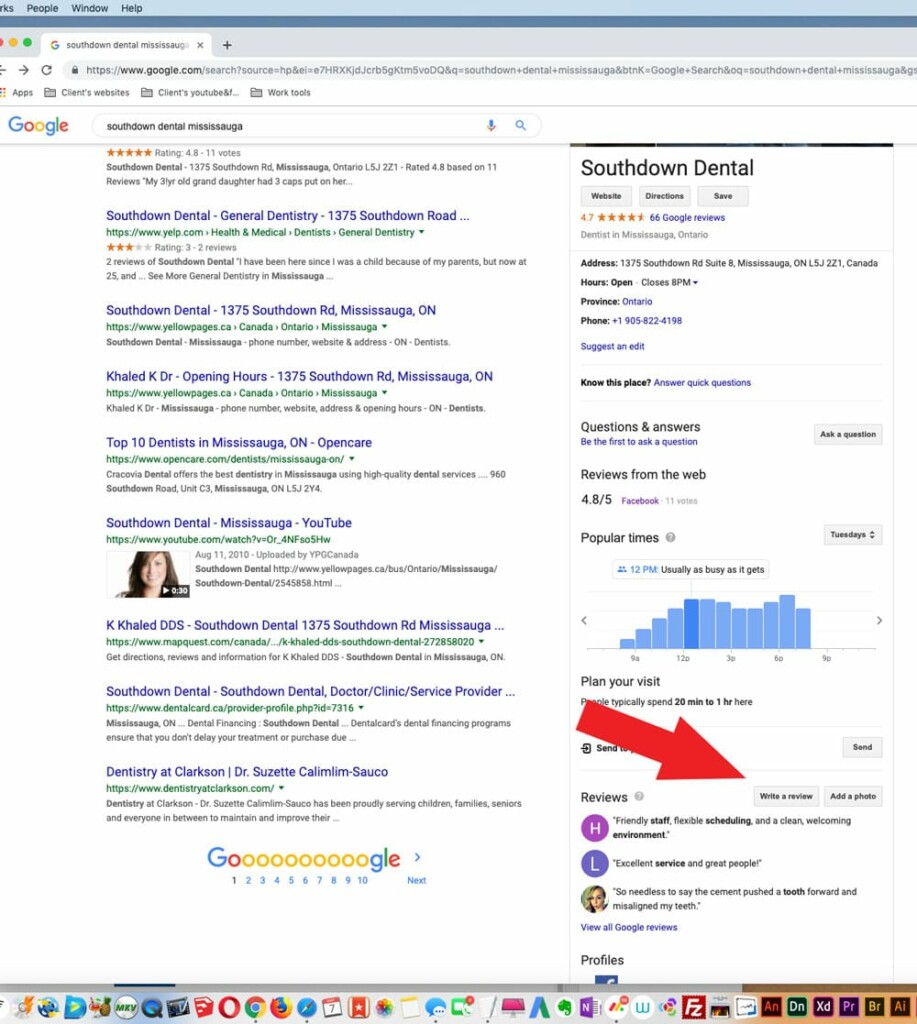This screenshot has width=917, height=1024.
Task: Open SketchUp from the dock
Action: tap(203, 1007)
